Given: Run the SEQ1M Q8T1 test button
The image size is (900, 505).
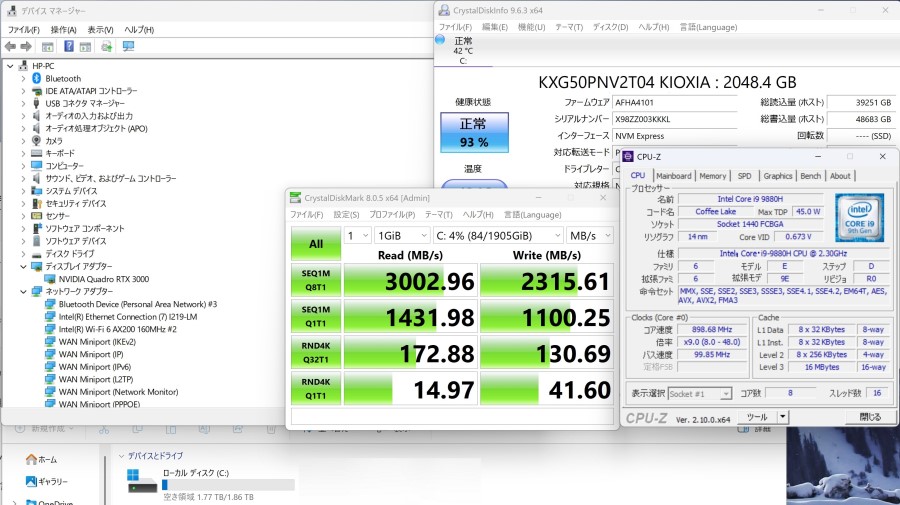Looking at the screenshot, I should point(316,280).
